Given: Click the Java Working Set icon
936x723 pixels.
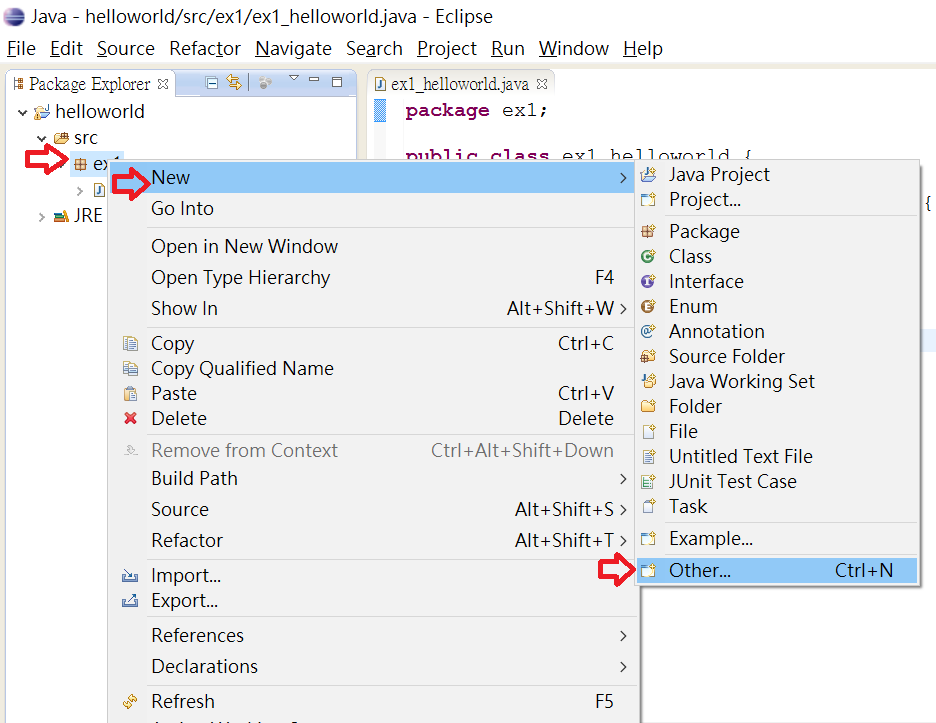Looking at the screenshot, I should pos(648,381).
